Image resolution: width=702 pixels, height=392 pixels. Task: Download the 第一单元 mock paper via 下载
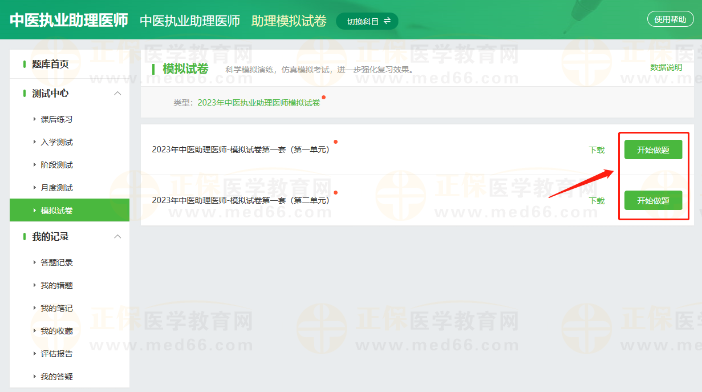[597, 150]
